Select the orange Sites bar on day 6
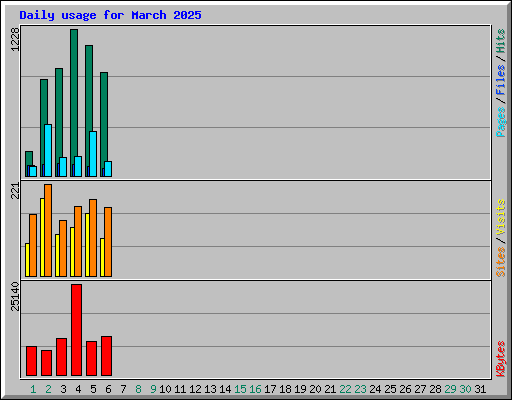512x400 pixels. (108, 242)
